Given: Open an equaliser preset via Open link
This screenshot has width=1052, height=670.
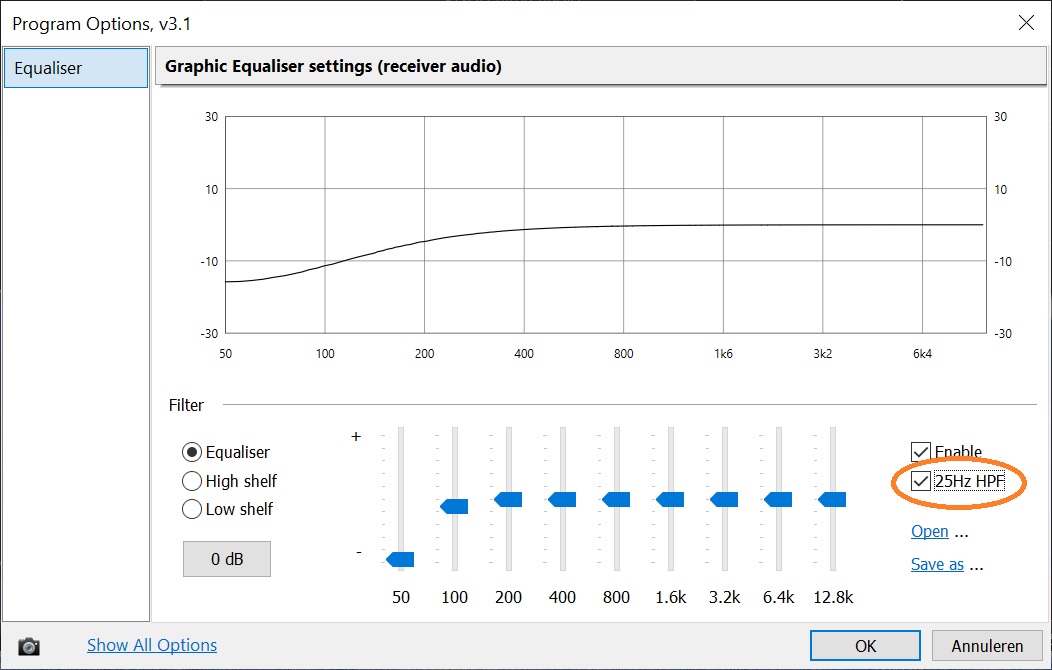Looking at the screenshot, I should pyautogui.click(x=929, y=531).
